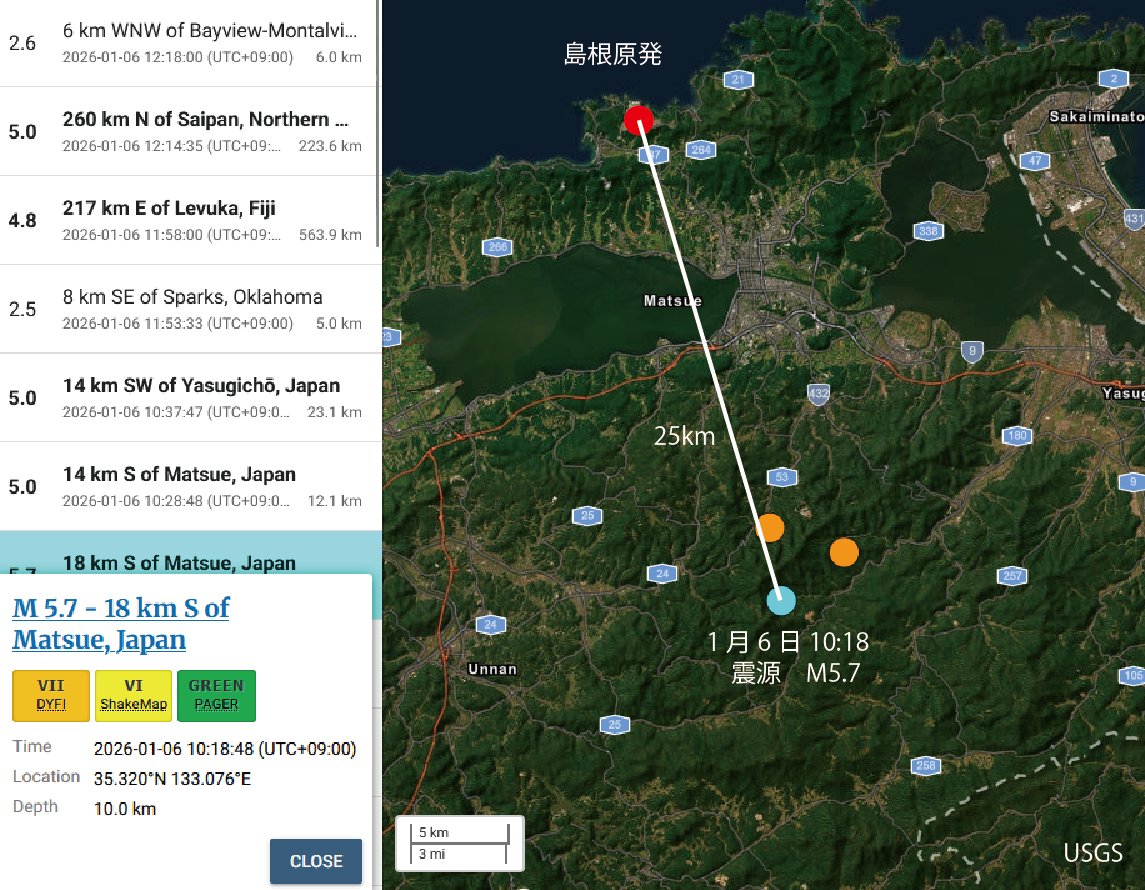
Task: Click the yellow VII DYFI intensity badge
Action: pos(50,694)
